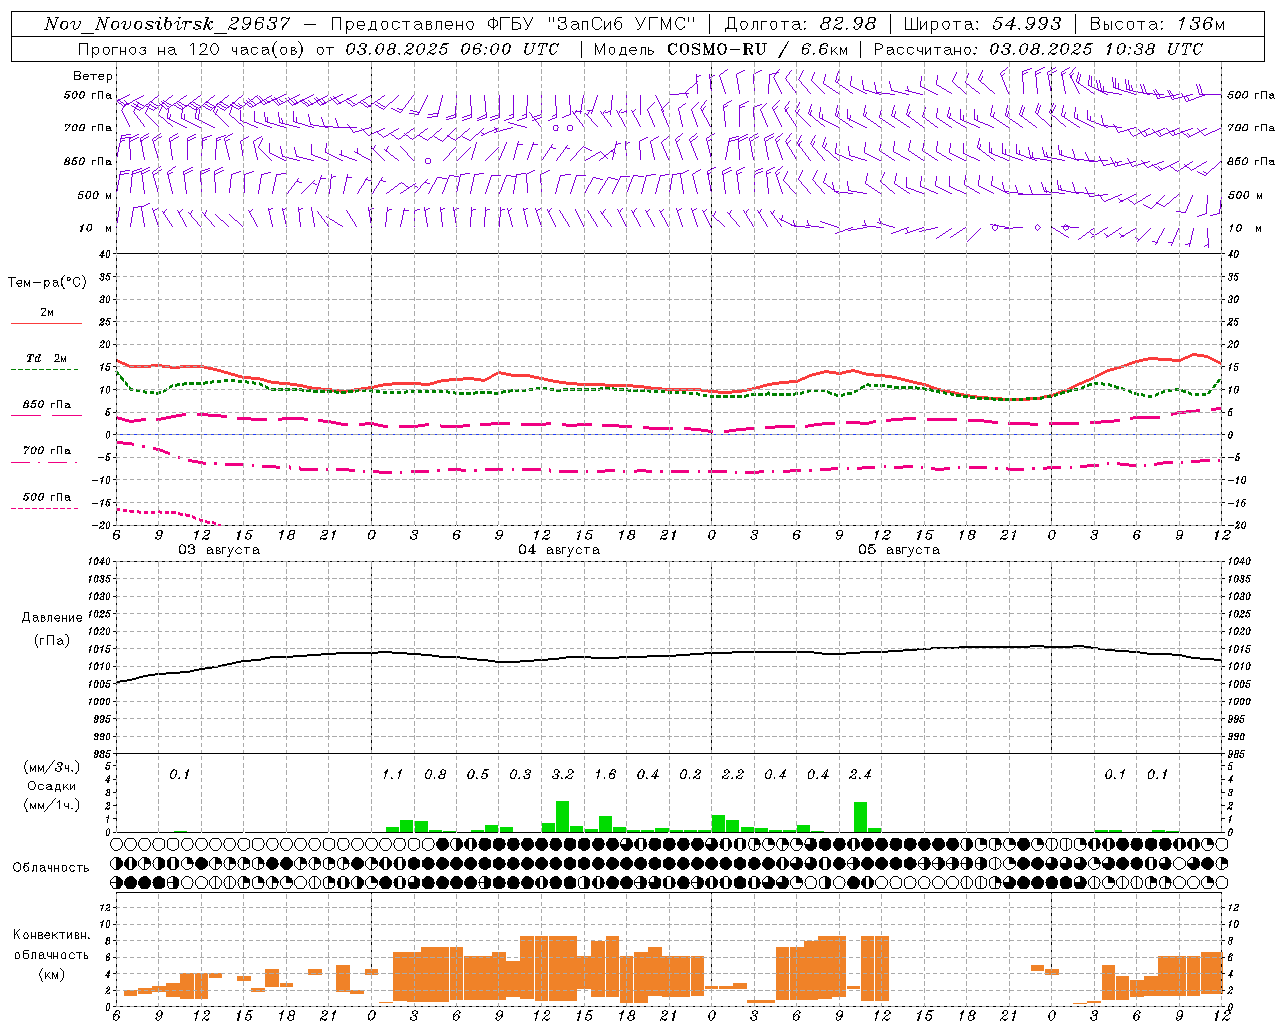1280x1024 pixels.
Task: Click the 500 гПа temperature legend entry
Action: [x=47, y=497]
